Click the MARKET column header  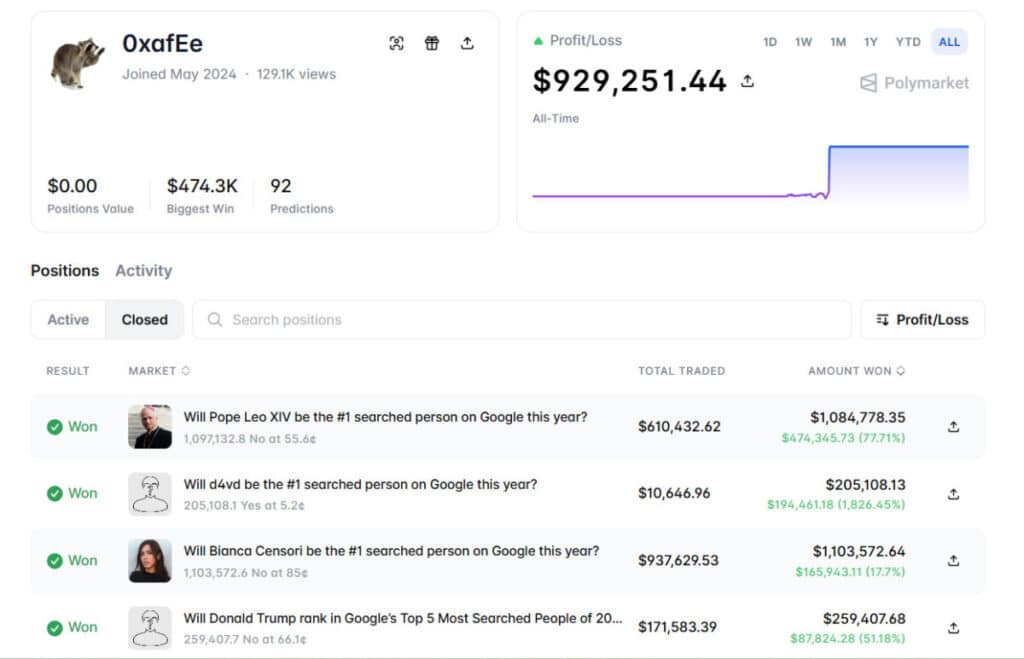point(152,371)
